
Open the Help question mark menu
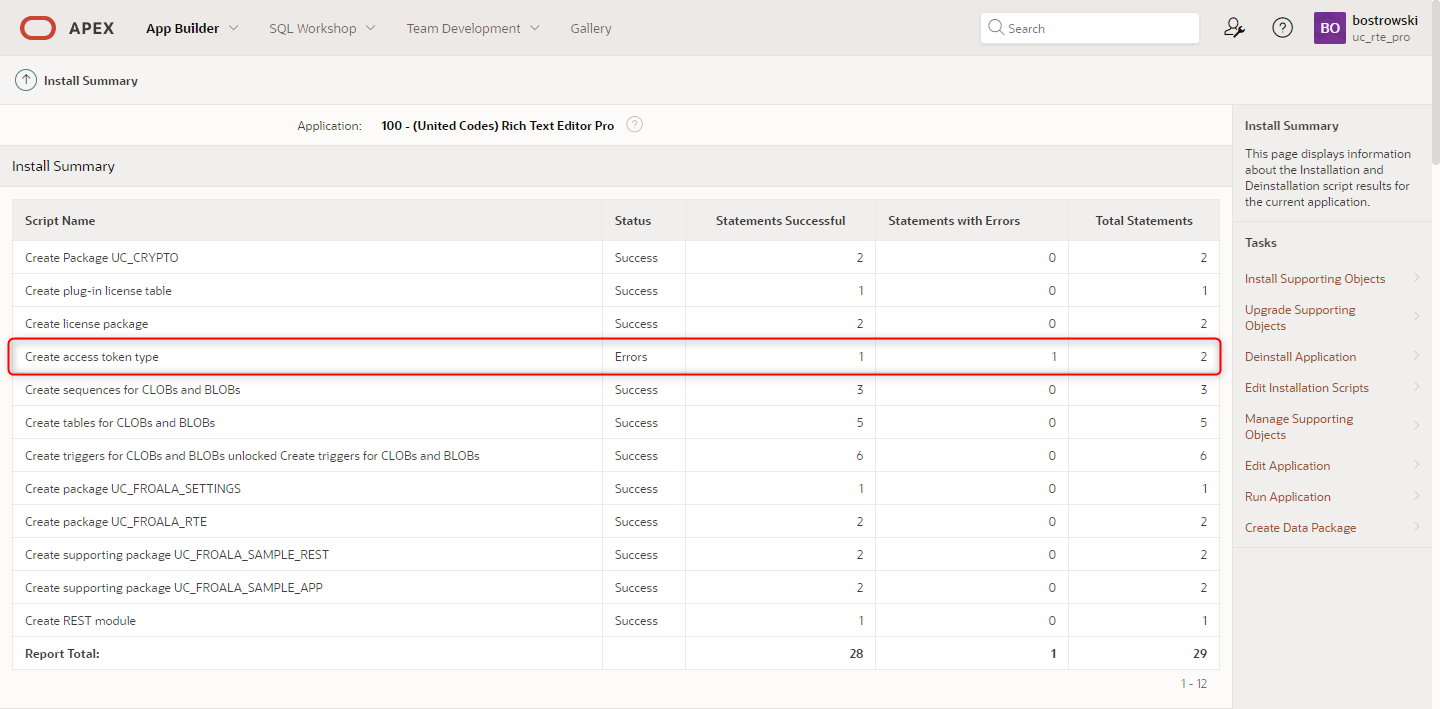(1282, 28)
